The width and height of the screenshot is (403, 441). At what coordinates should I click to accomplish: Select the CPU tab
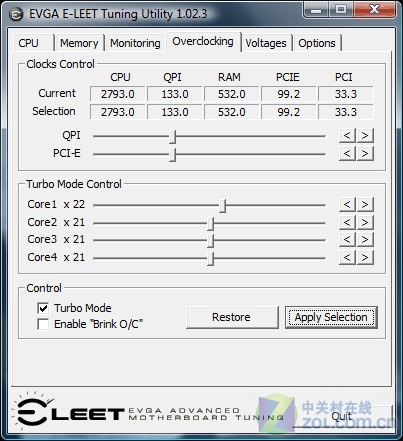pyautogui.click(x=29, y=43)
